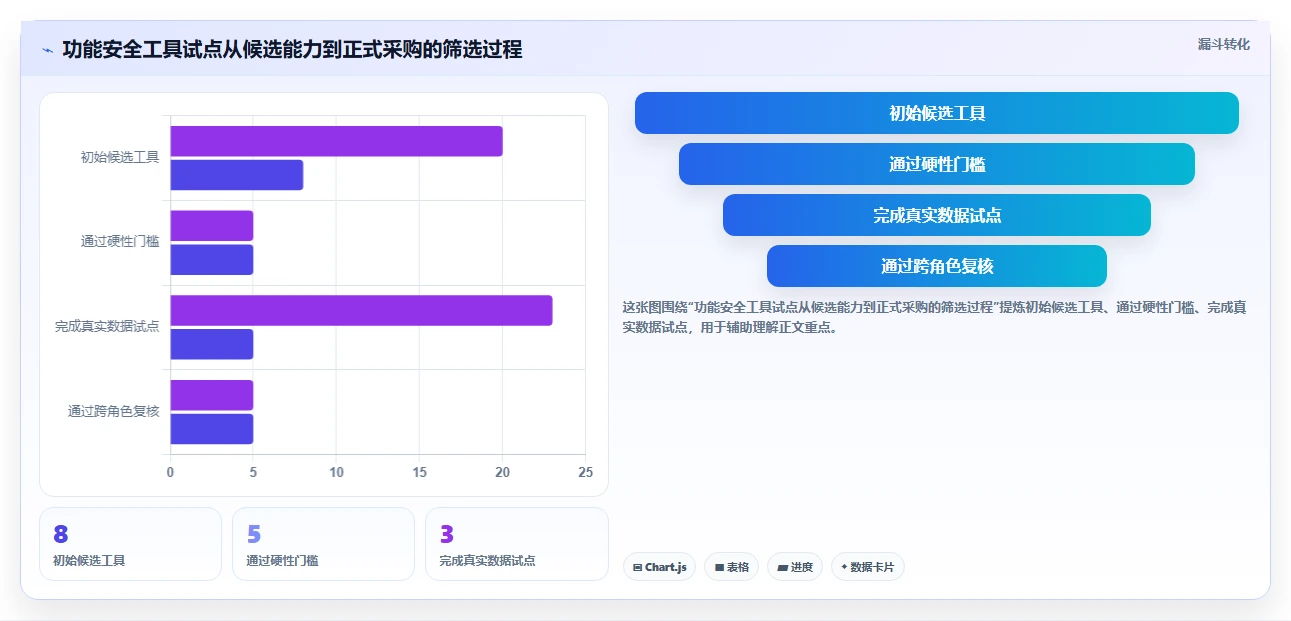Click the 完成真实数据试点 chart axis label
The width and height of the screenshot is (1291, 621).
(107, 326)
